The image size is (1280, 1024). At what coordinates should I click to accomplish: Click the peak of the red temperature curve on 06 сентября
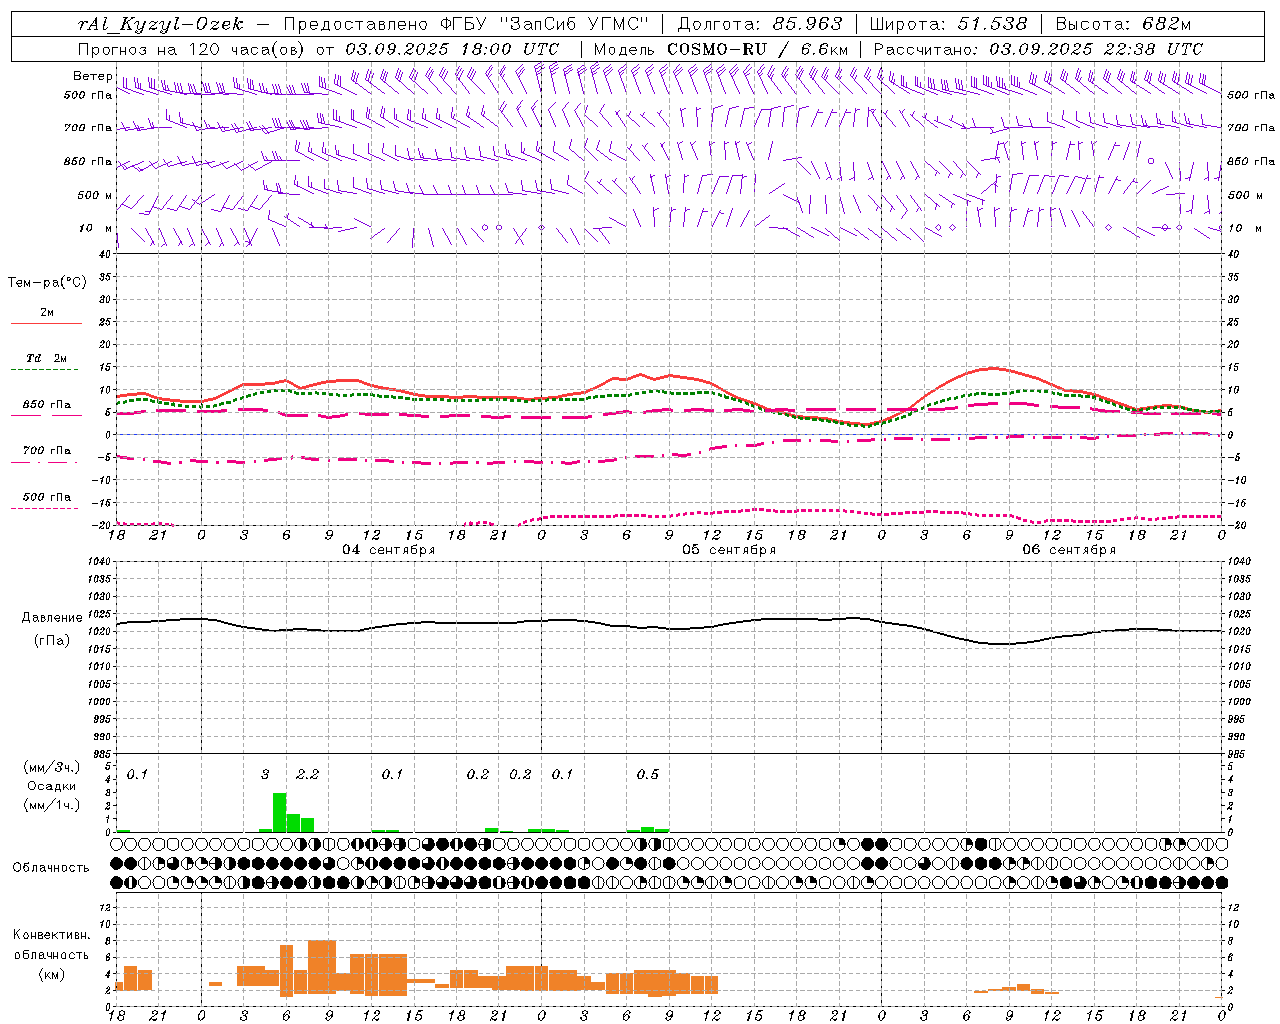990,369
